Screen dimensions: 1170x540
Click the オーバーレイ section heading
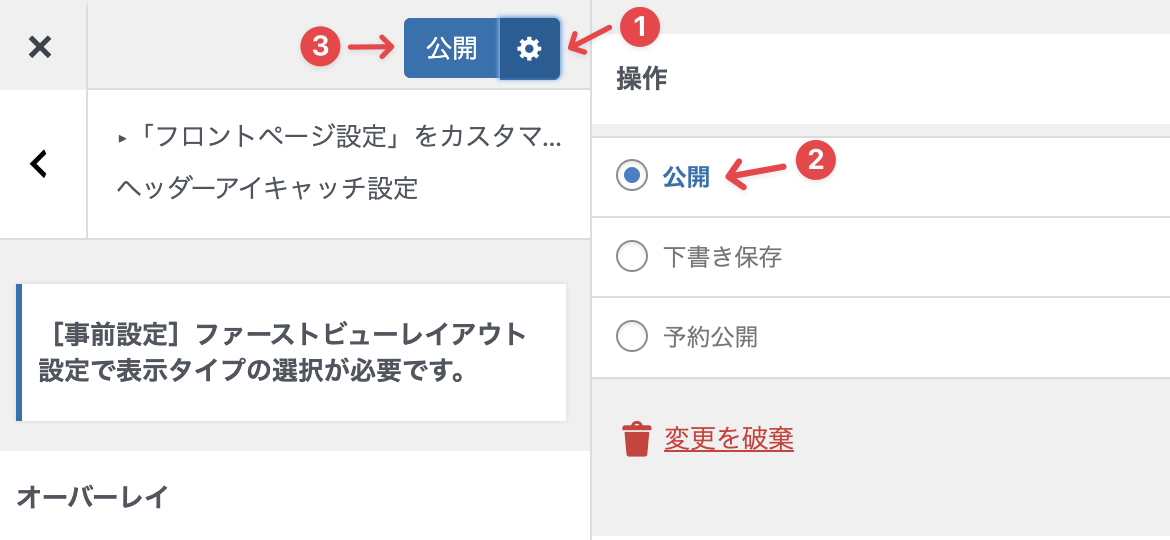click(x=92, y=496)
